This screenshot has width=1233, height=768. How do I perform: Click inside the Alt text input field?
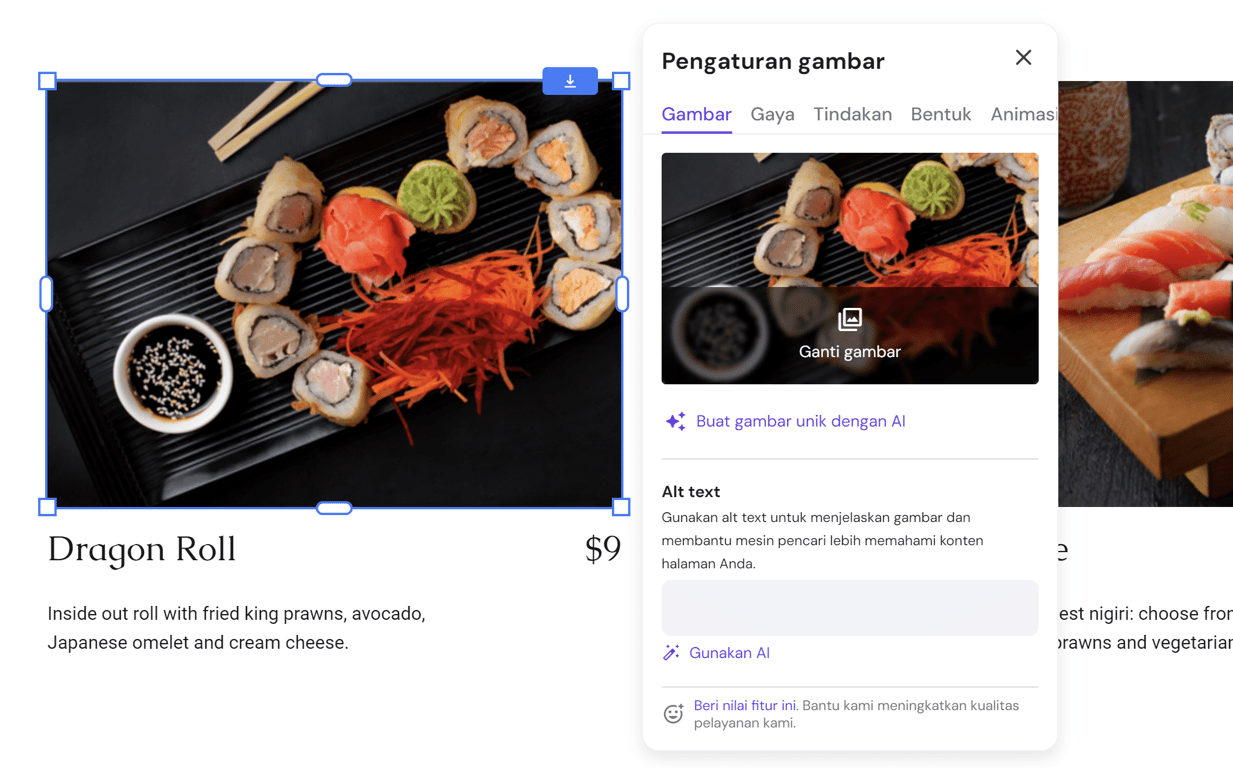(849, 608)
